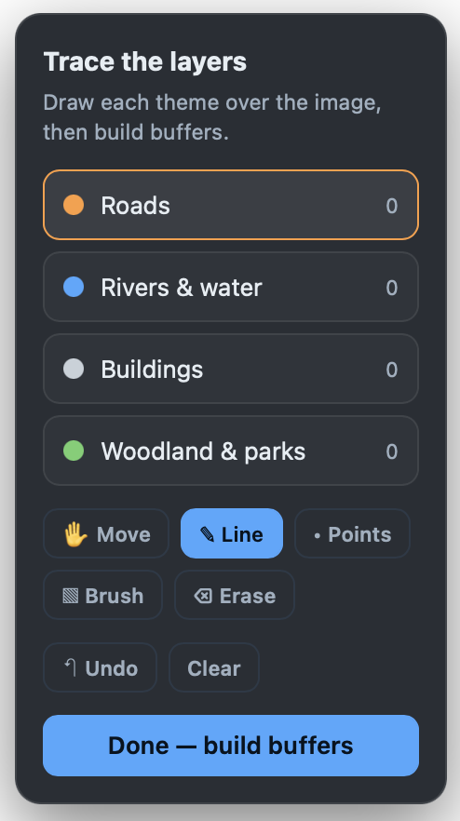Screen dimensions: 460x821
Task: Select the Buildings layer
Action: pyautogui.click(x=231, y=369)
